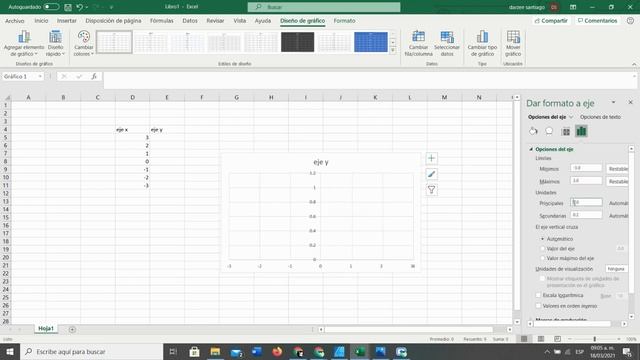Expand Opciones del eje dropdown header
Screen dimensions: 640x360
pos(550,117)
